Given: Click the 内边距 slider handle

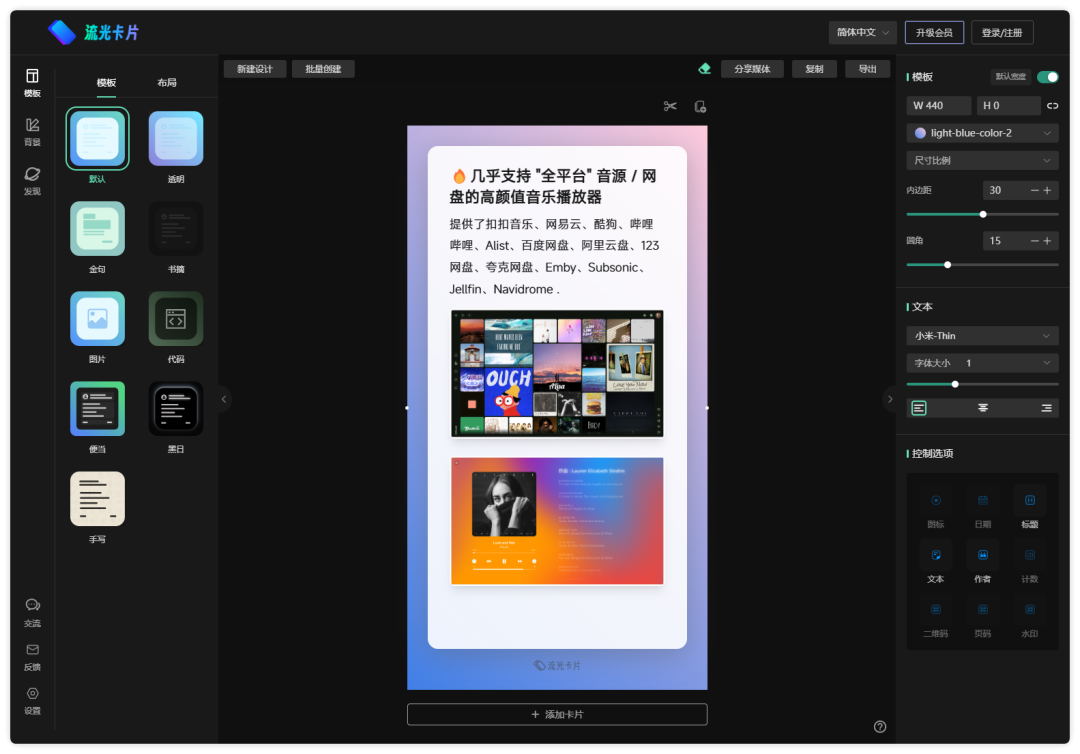Looking at the screenshot, I should point(983,214).
